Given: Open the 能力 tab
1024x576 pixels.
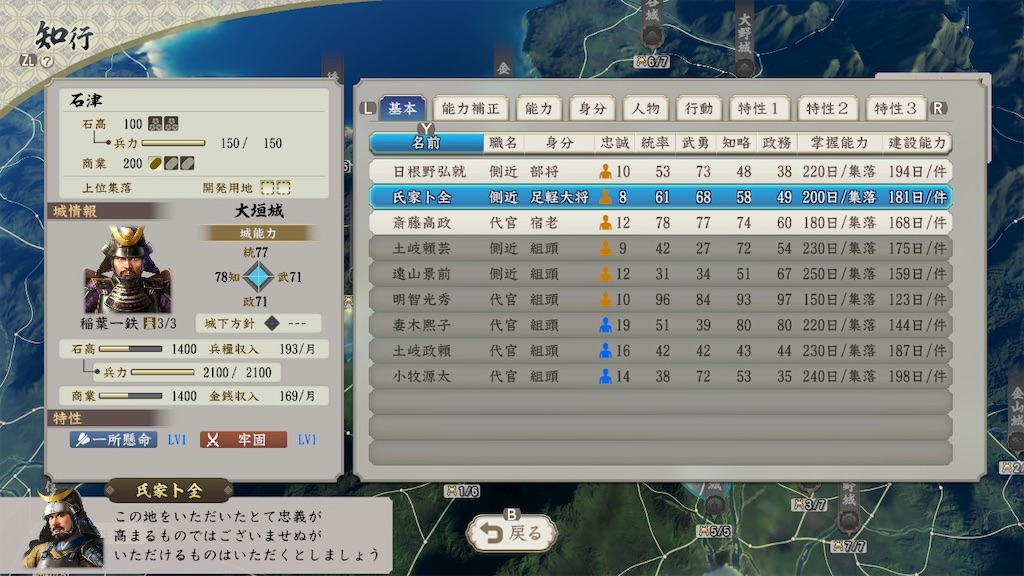Looking at the screenshot, I should tap(539, 108).
